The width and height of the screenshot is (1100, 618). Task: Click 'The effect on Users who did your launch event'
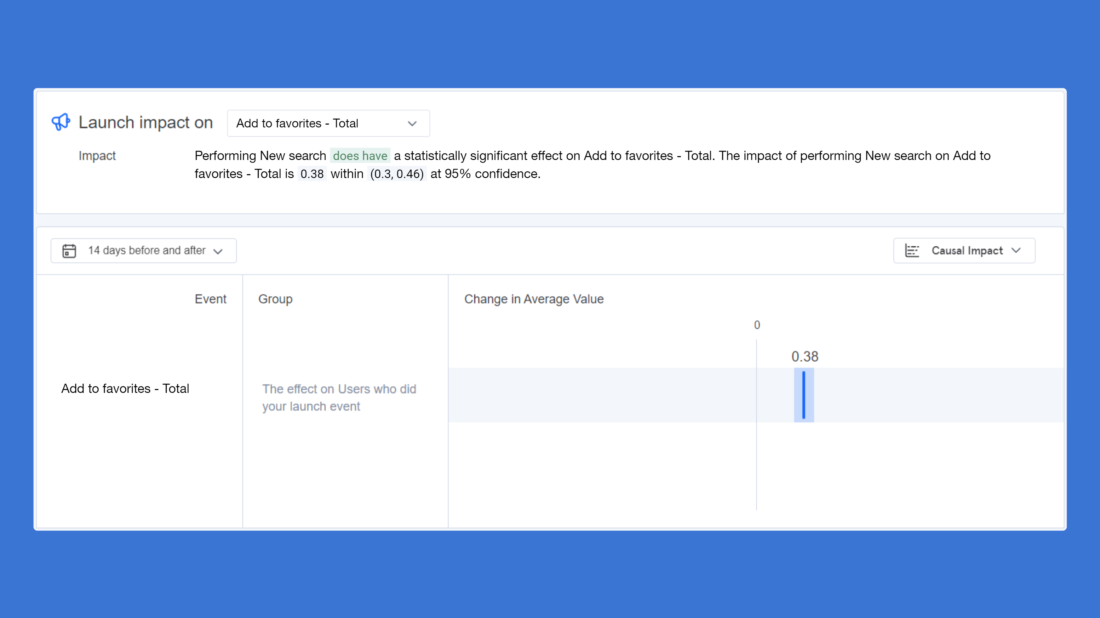[339, 397]
